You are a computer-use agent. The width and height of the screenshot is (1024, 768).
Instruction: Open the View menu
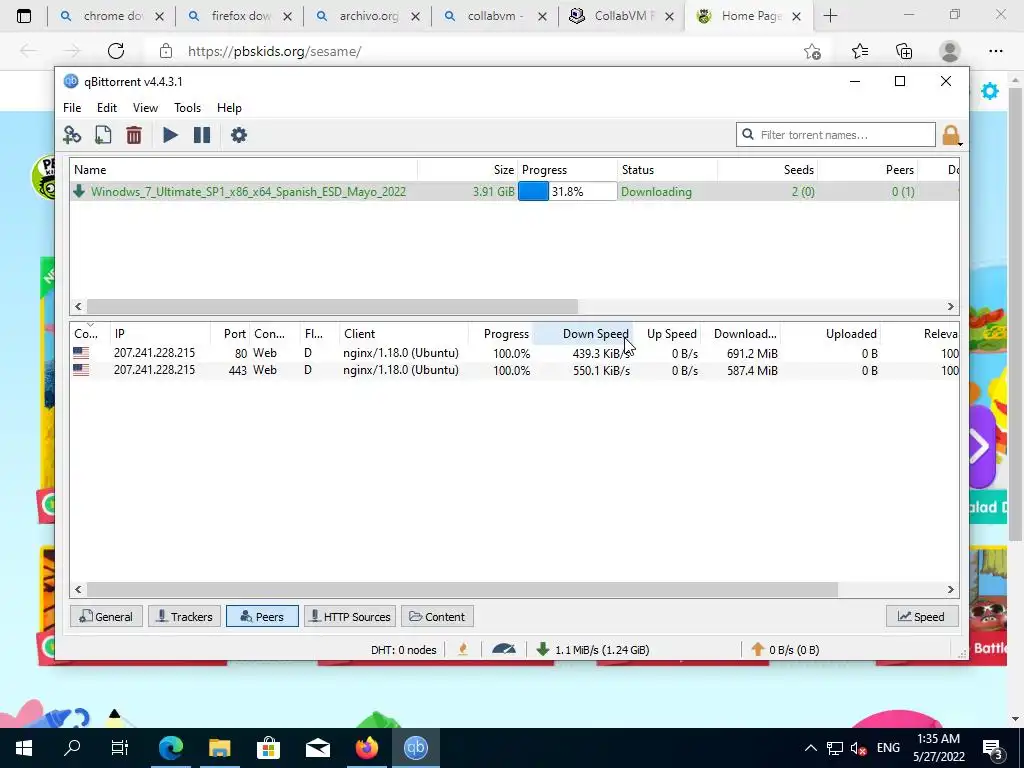click(x=145, y=108)
